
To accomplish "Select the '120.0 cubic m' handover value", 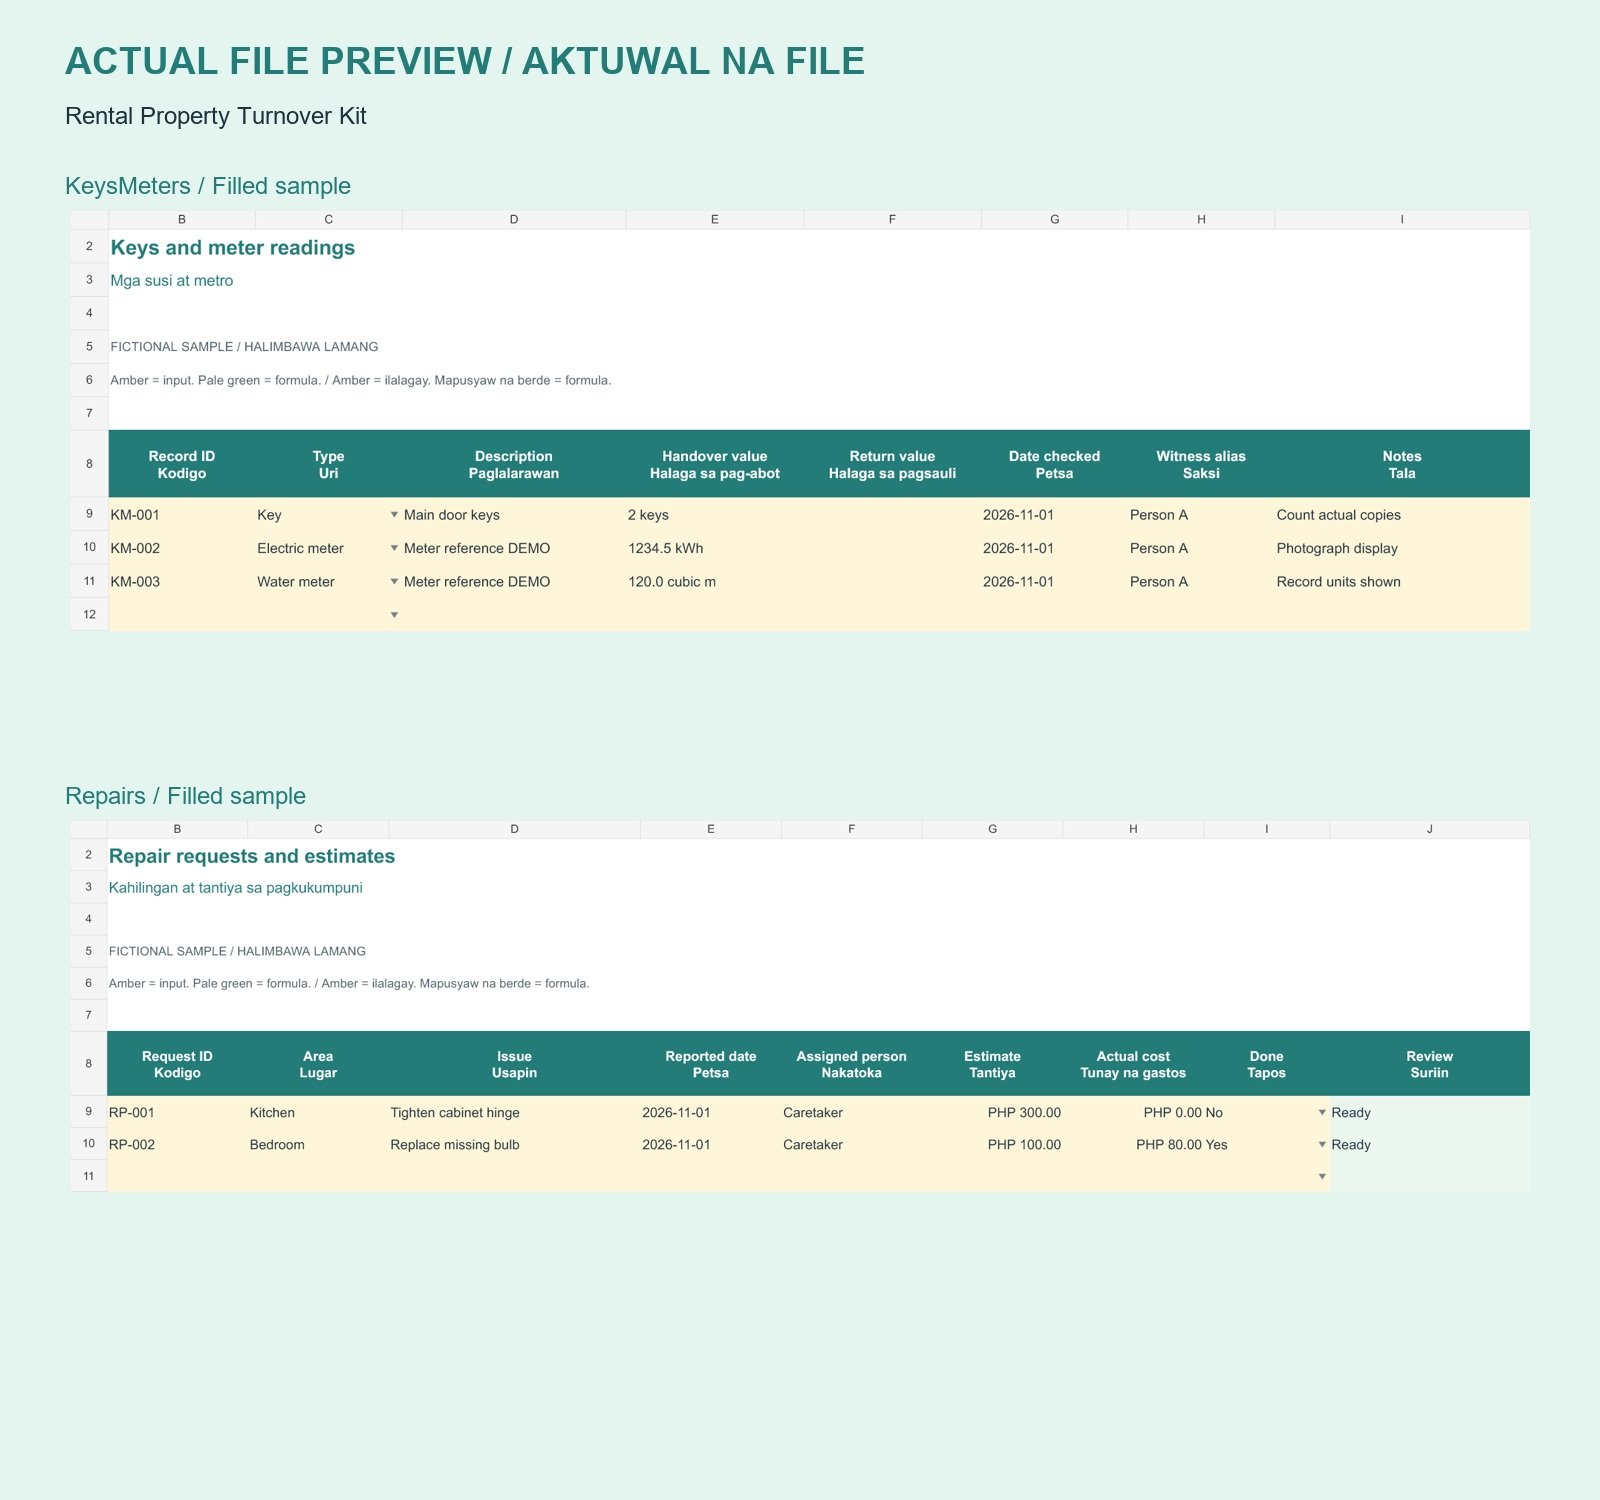I will [714, 582].
